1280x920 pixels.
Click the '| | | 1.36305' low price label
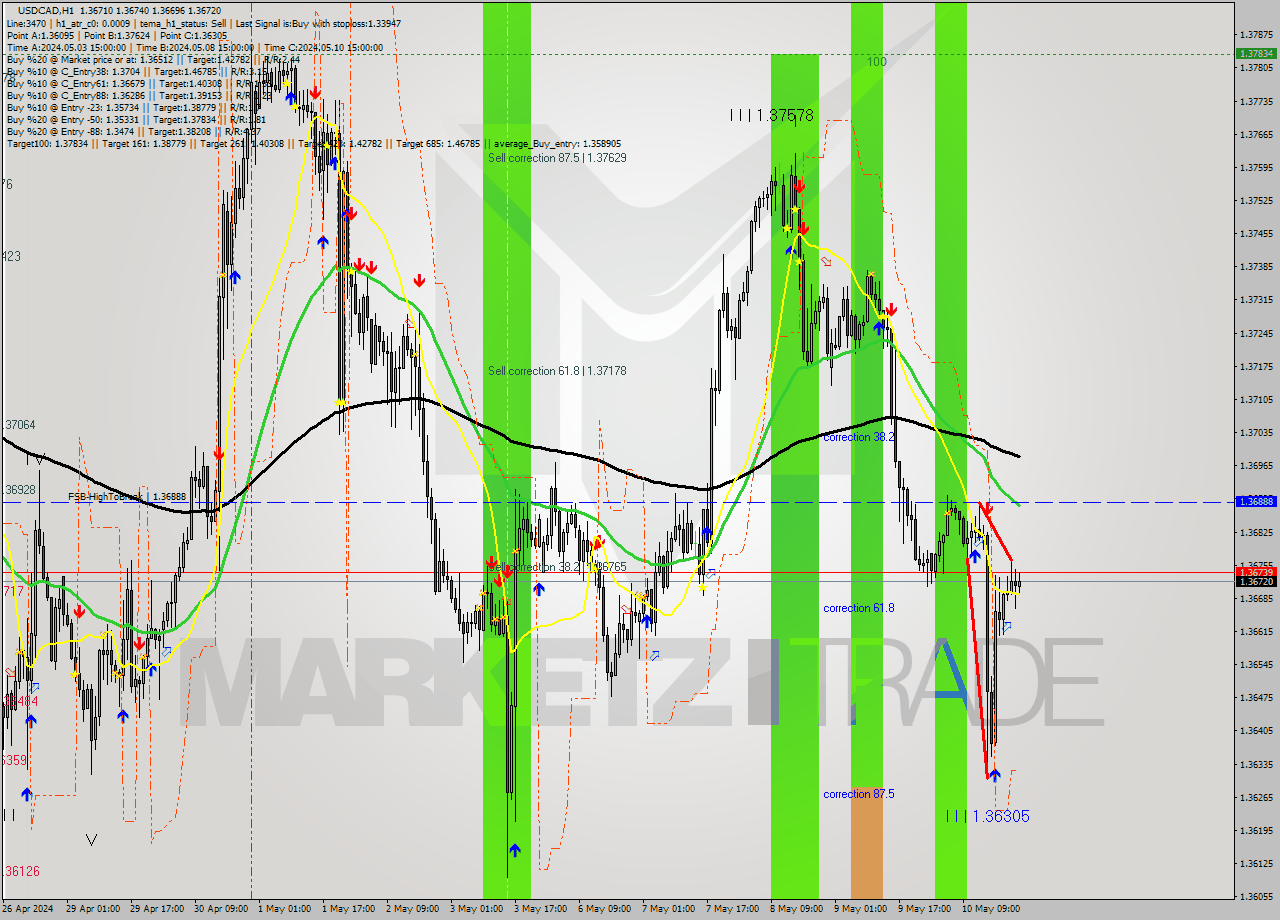[x=987, y=816]
